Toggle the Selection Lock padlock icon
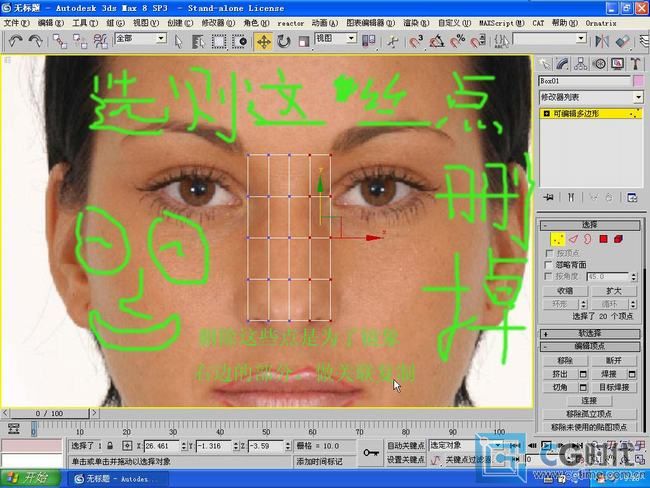Image resolution: width=650 pixels, height=488 pixels. pyautogui.click(x=110, y=446)
